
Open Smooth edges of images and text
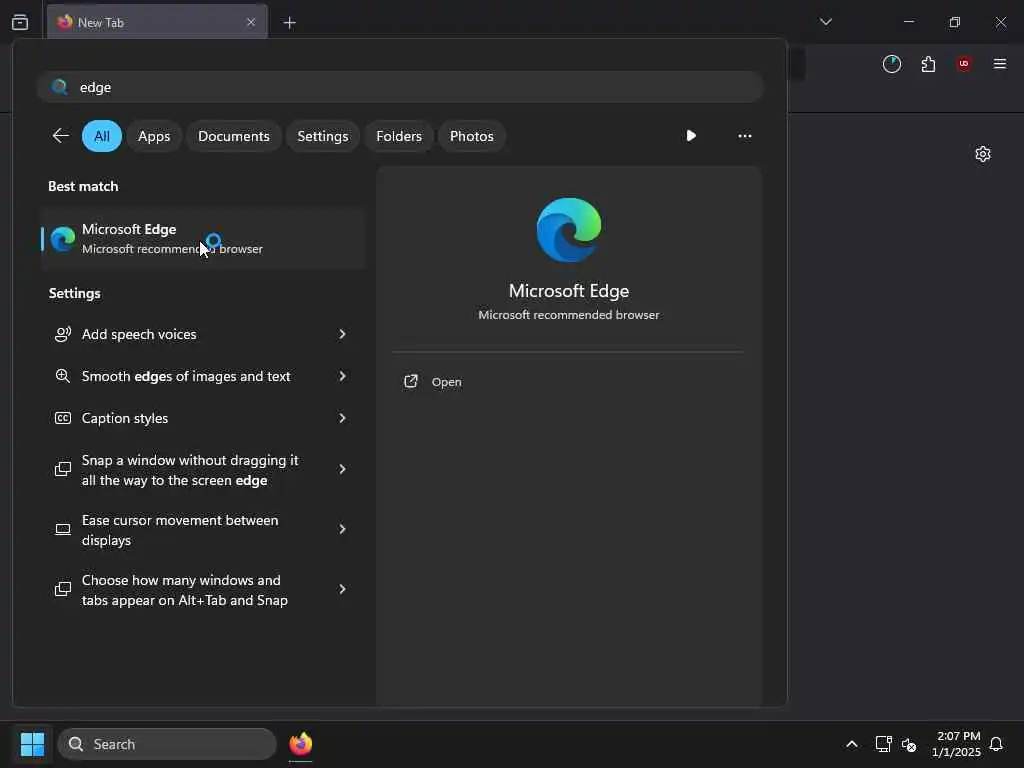202,376
